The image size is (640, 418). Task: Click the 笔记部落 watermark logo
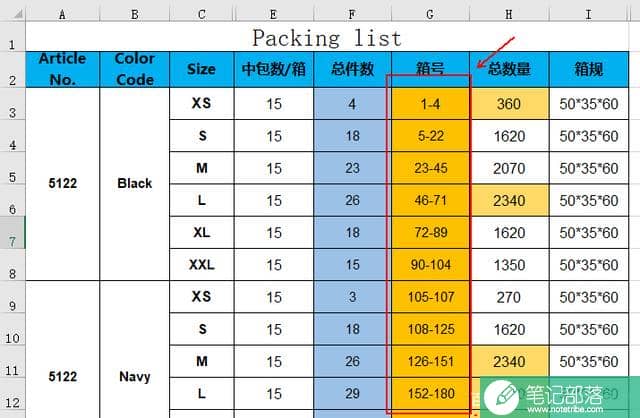point(560,397)
